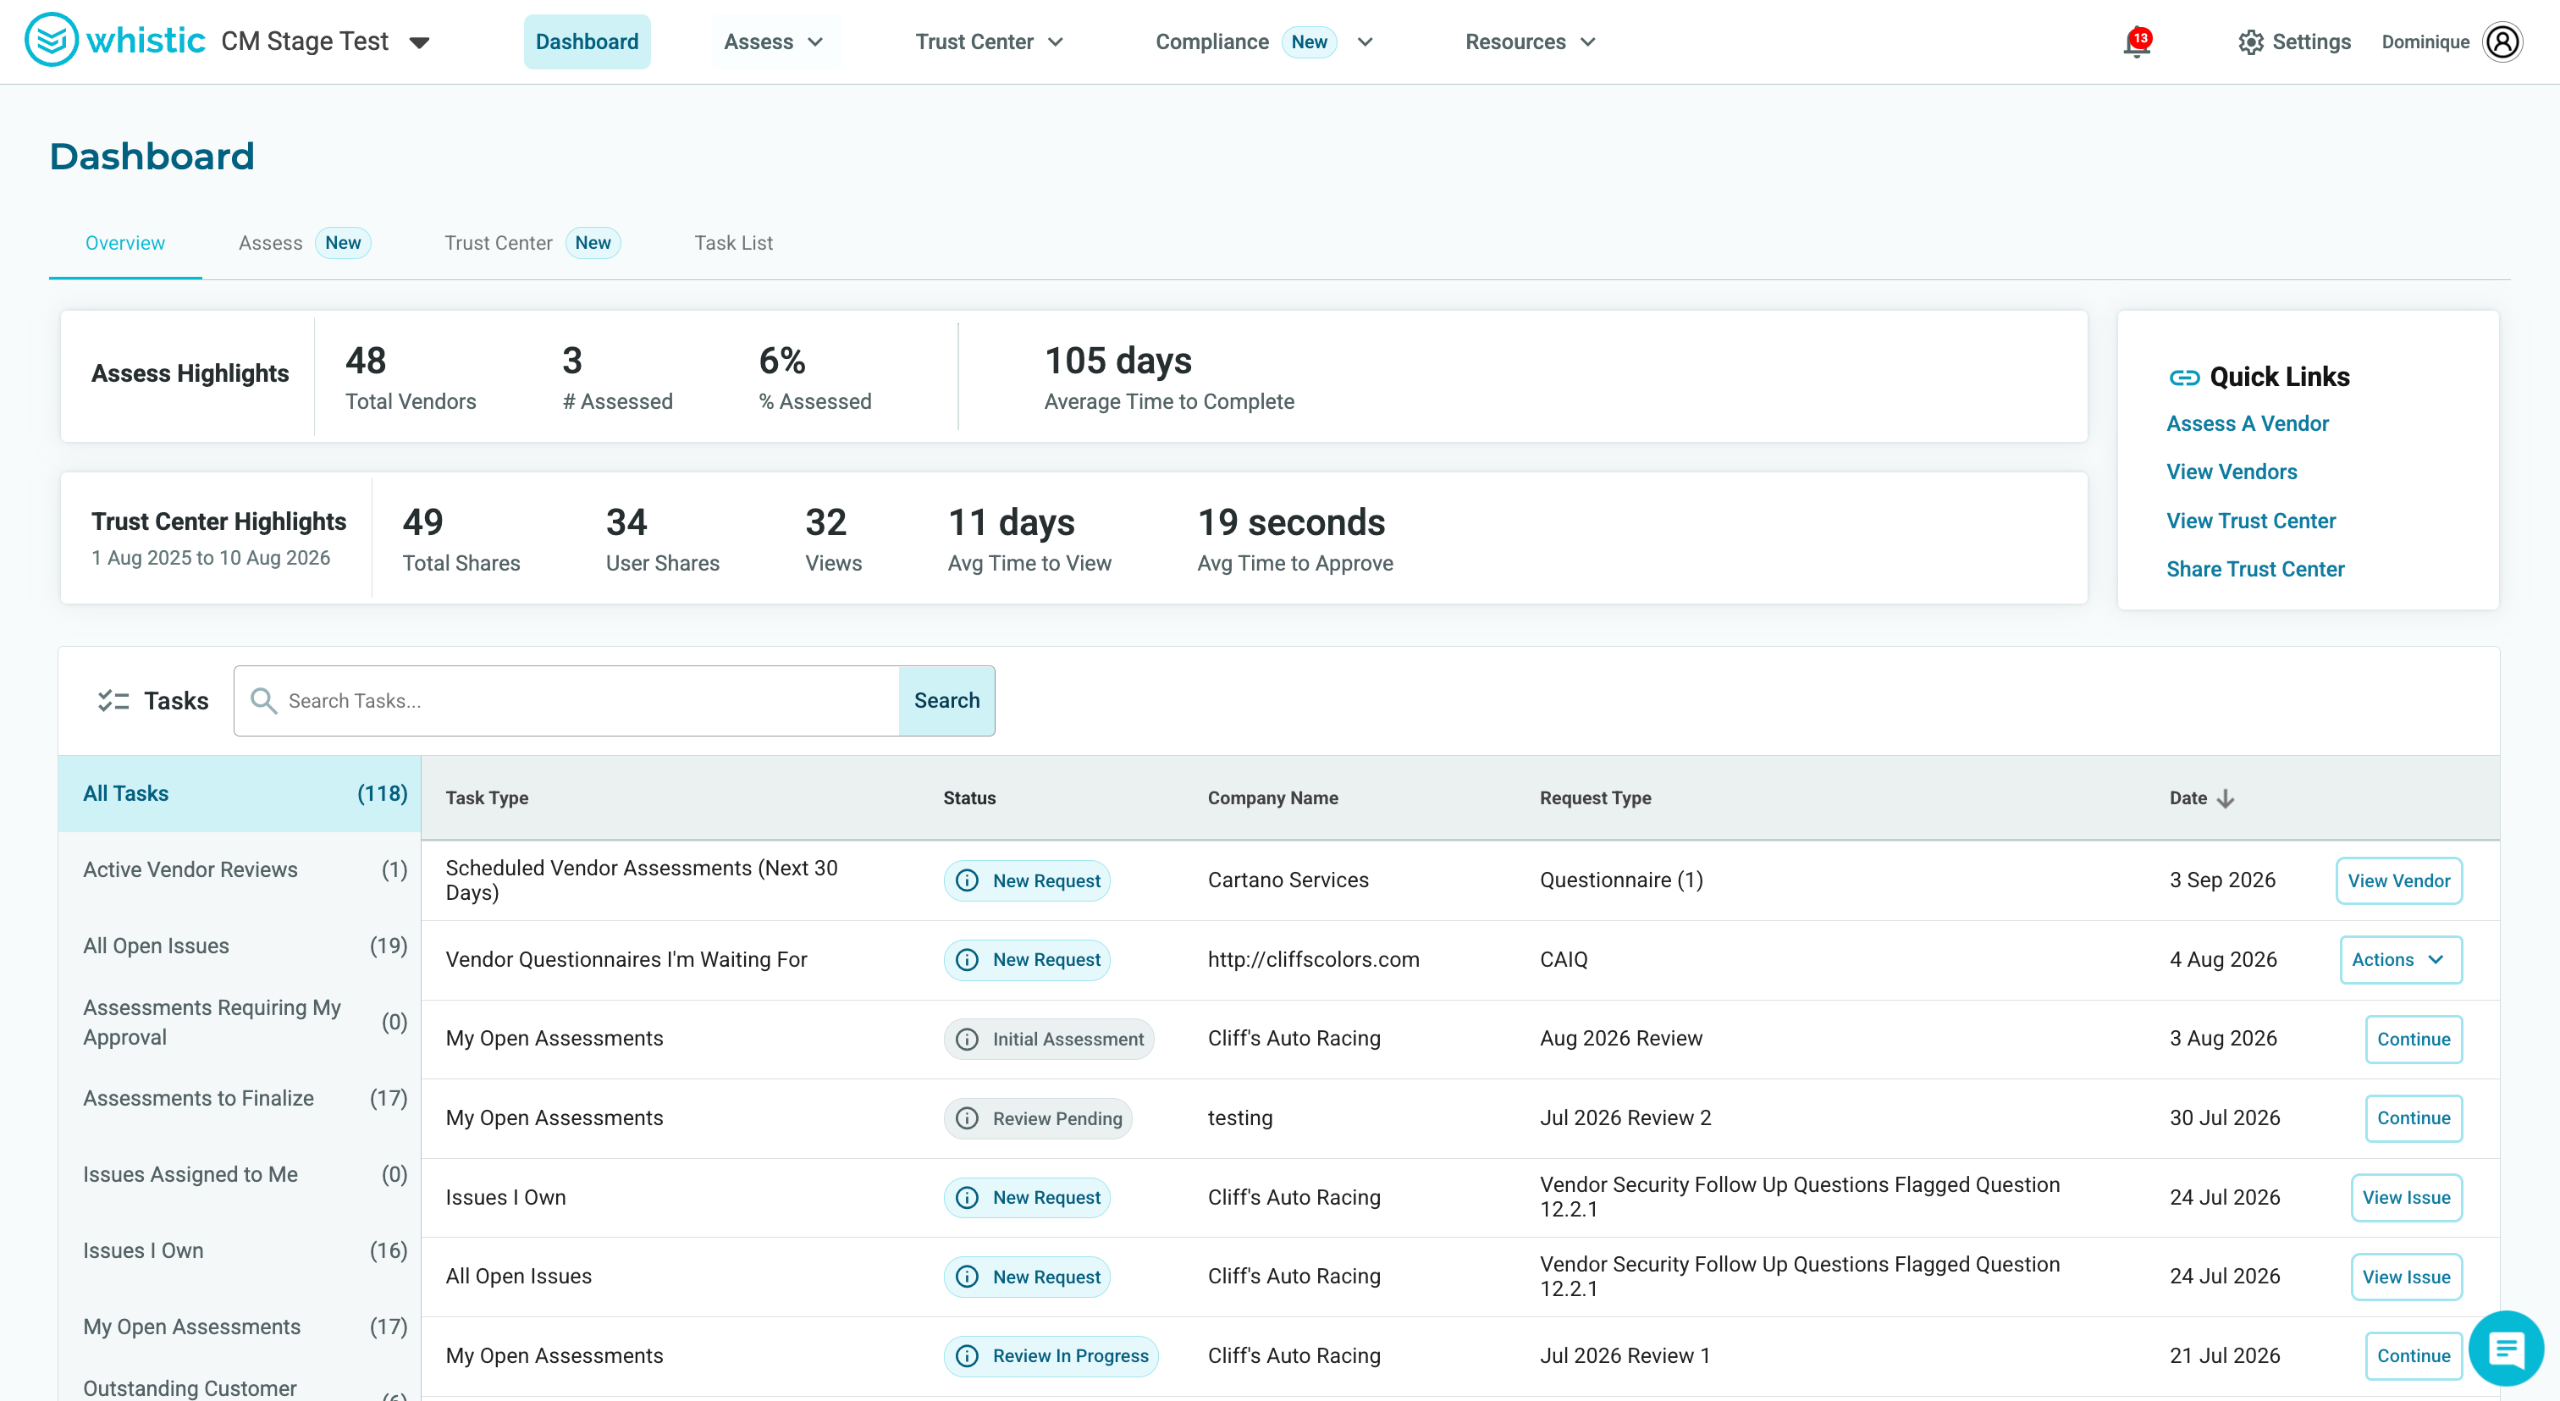Click the CAIQ request type cell
The height and width of the screenshot is (1401, 2560).
pyautogui.click(x=1563, y=960)
